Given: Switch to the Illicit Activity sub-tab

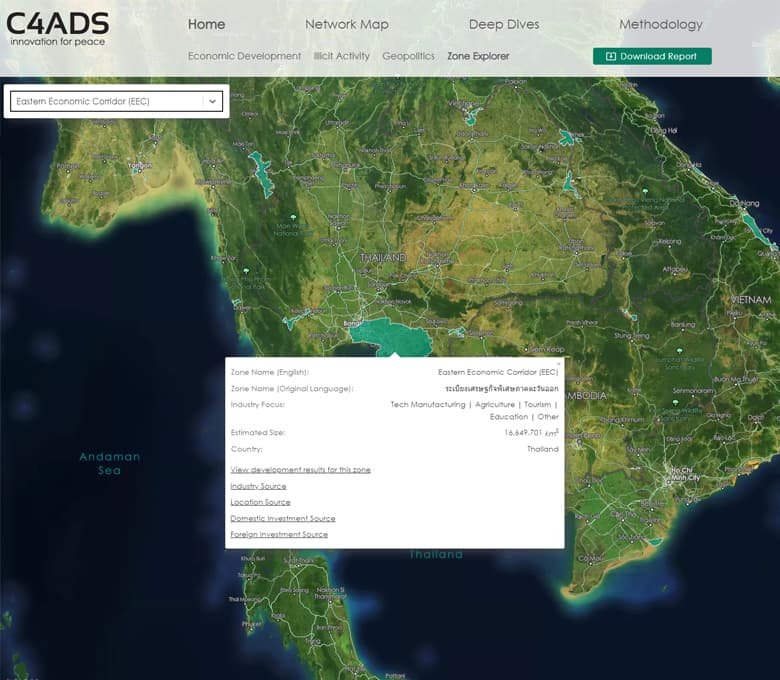Looking at the screenshot, I should click(341, 56).
